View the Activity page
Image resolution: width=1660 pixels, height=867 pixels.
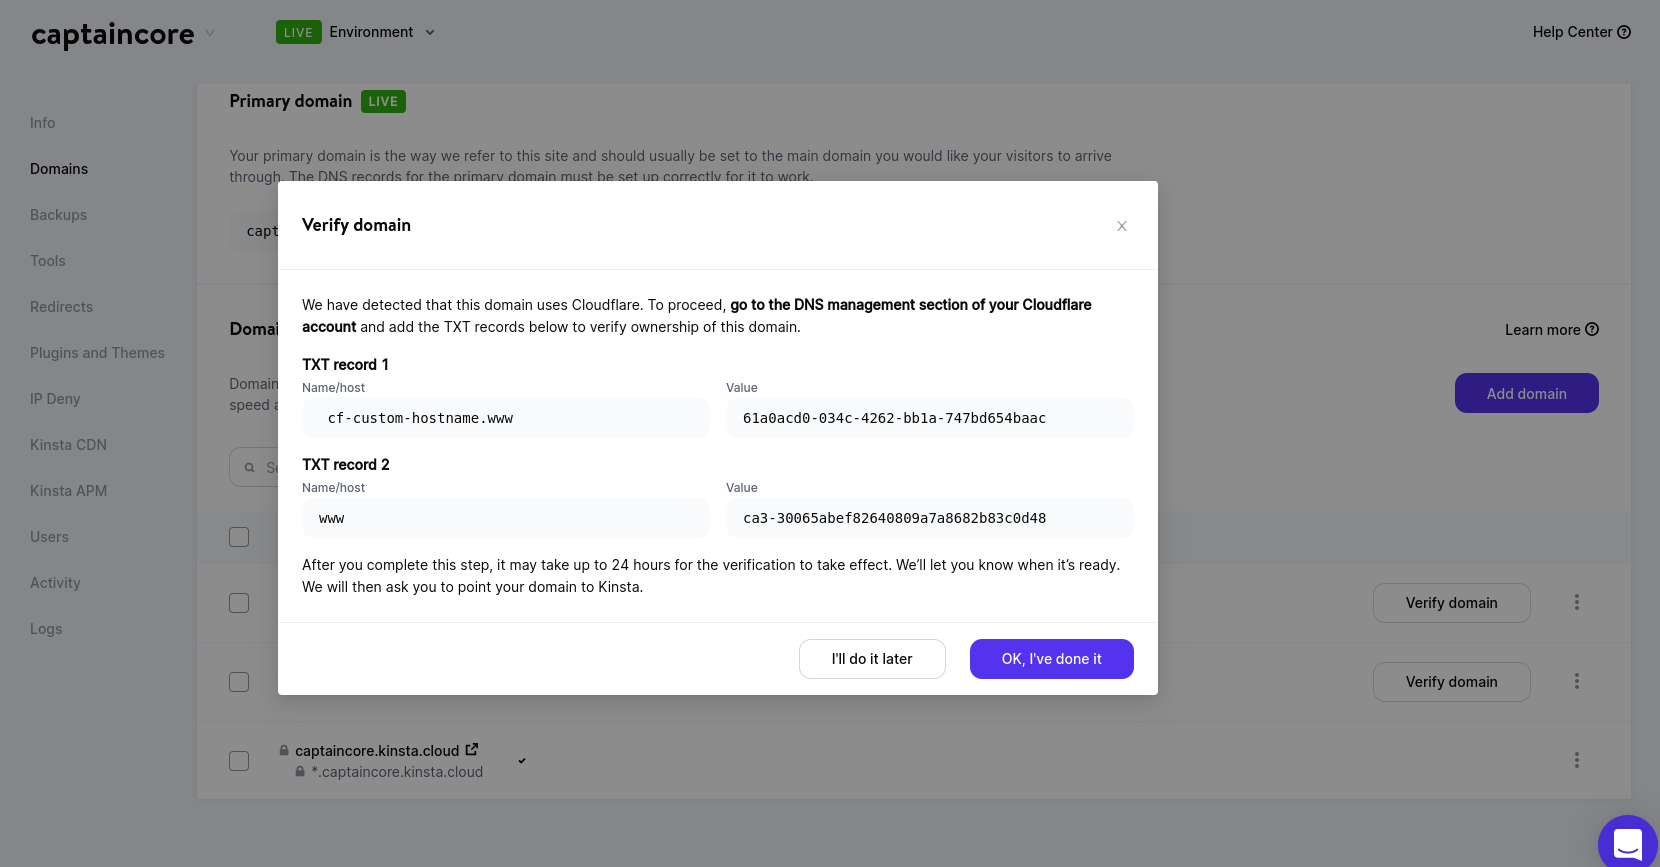[55, 583]
